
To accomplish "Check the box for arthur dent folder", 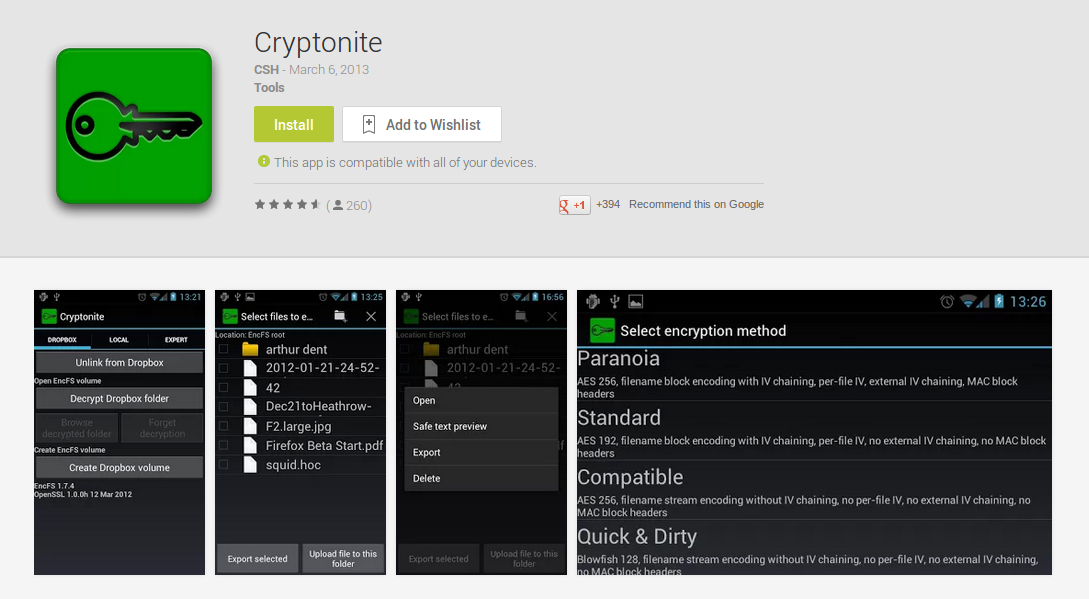I will pos(224,349).
